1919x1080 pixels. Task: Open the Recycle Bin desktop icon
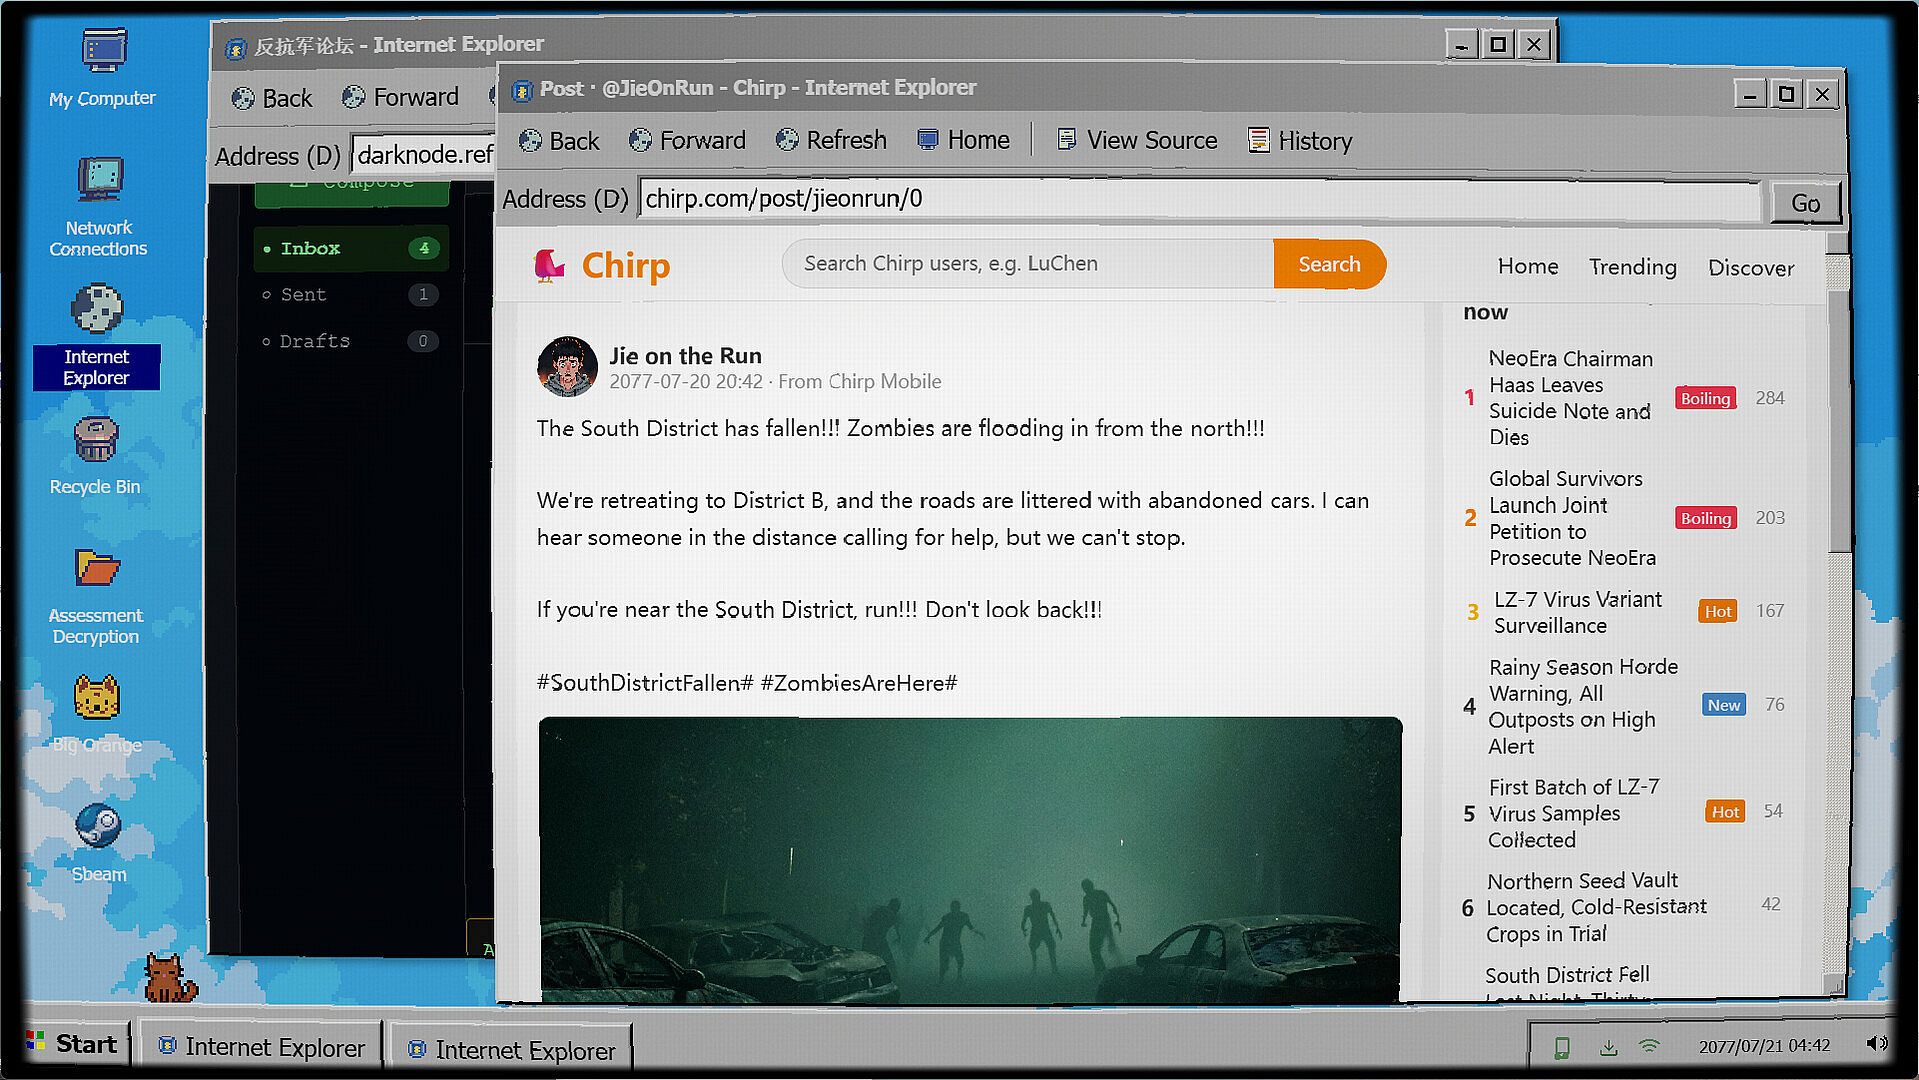[x=96, y=456]
